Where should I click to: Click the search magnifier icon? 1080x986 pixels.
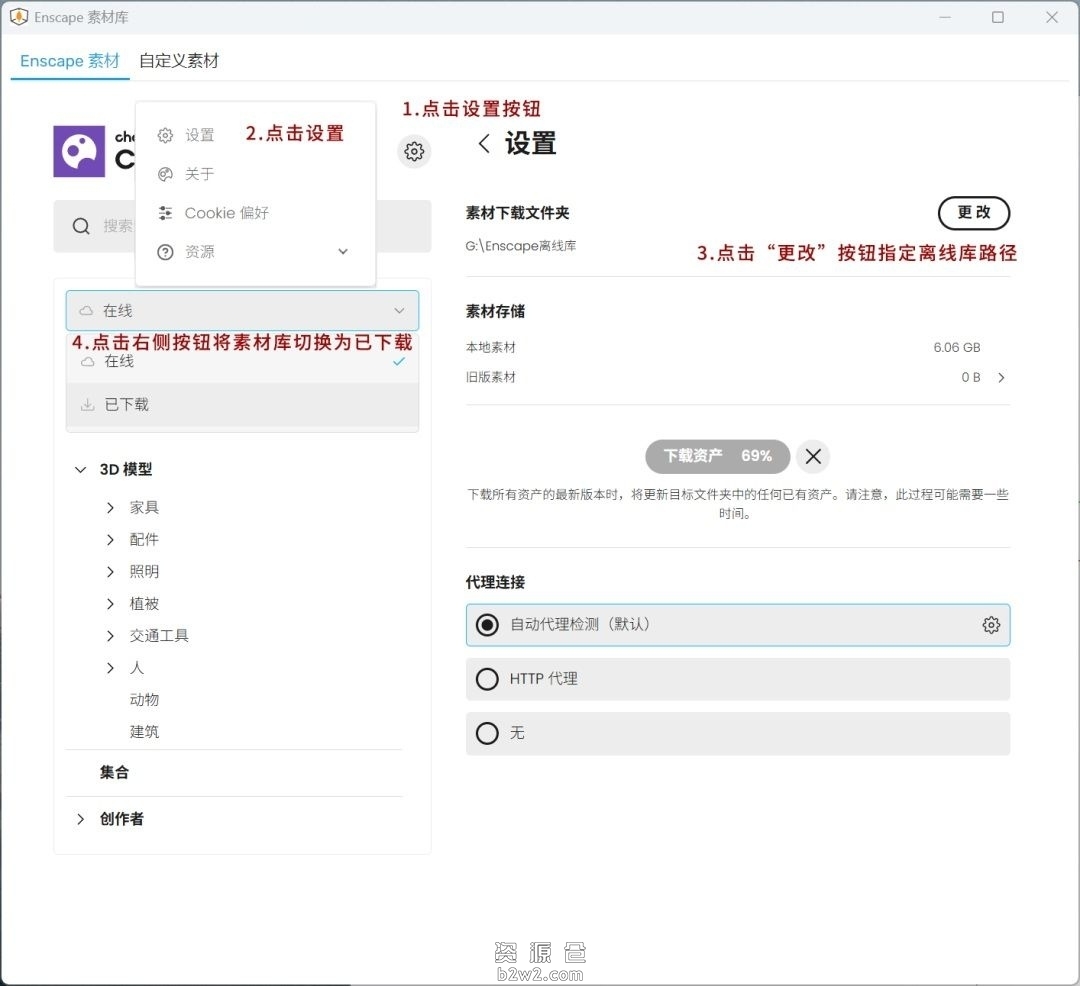[81, 226]
